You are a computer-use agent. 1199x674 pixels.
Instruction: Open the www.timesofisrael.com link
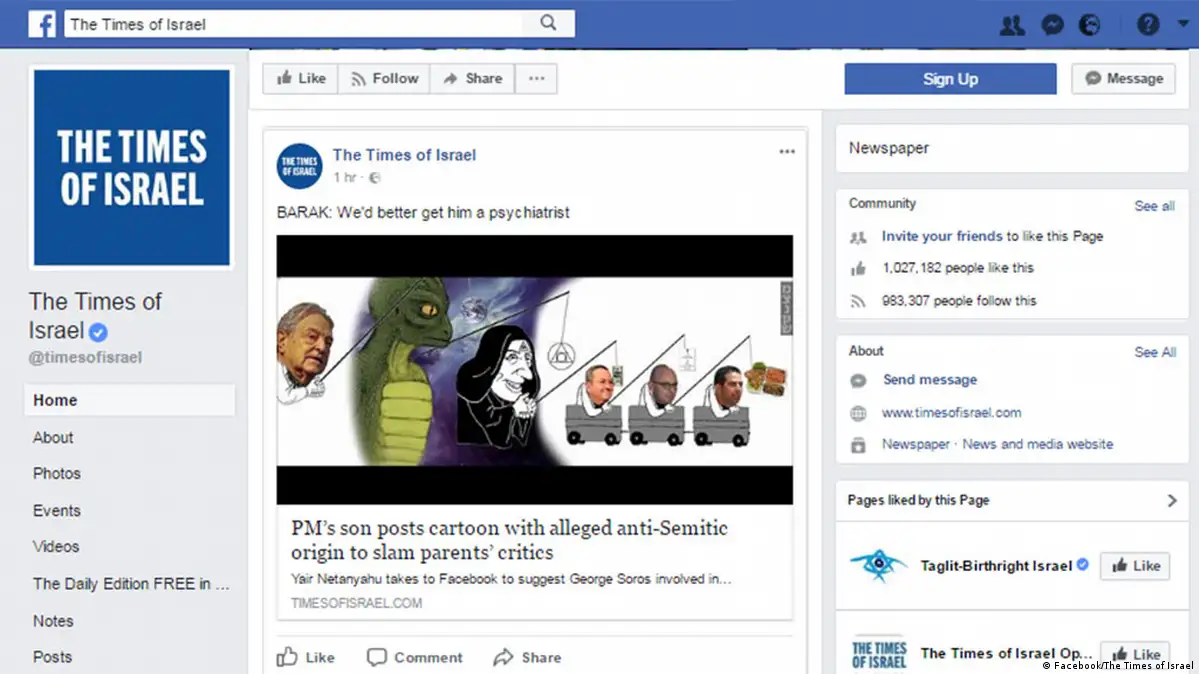[x=951, y=413]
